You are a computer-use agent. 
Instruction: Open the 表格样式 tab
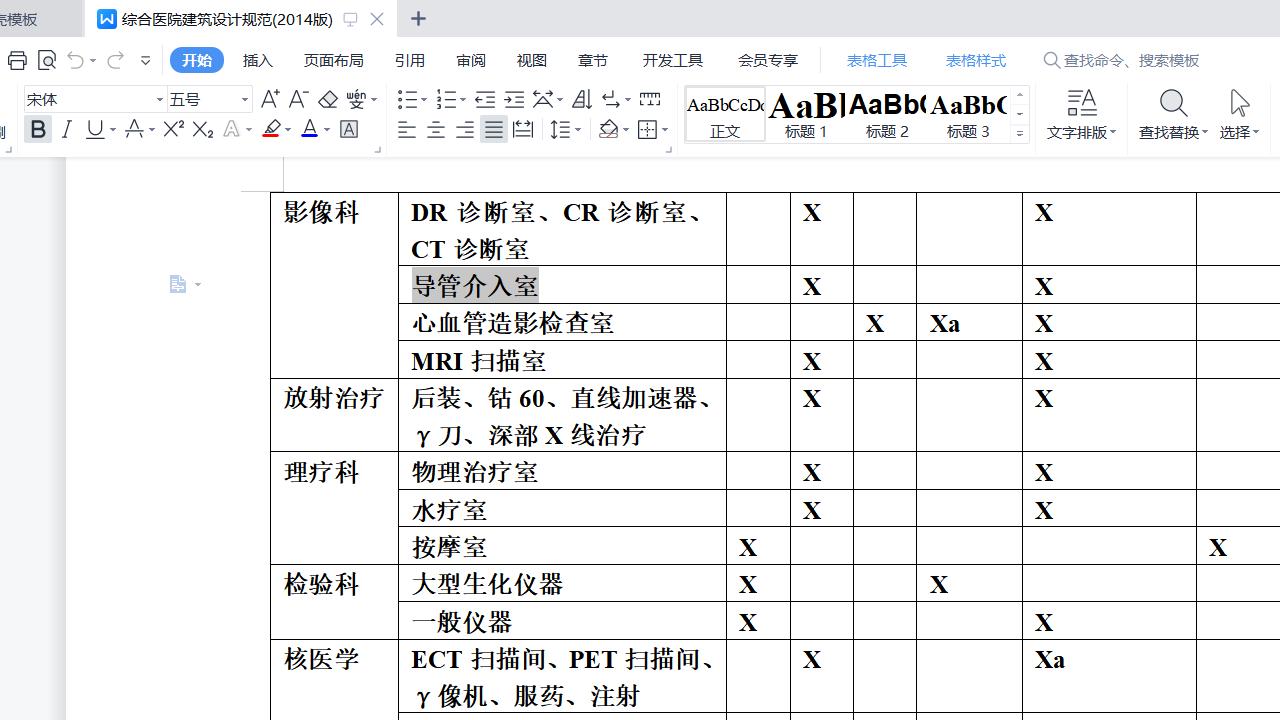(976, 61)
